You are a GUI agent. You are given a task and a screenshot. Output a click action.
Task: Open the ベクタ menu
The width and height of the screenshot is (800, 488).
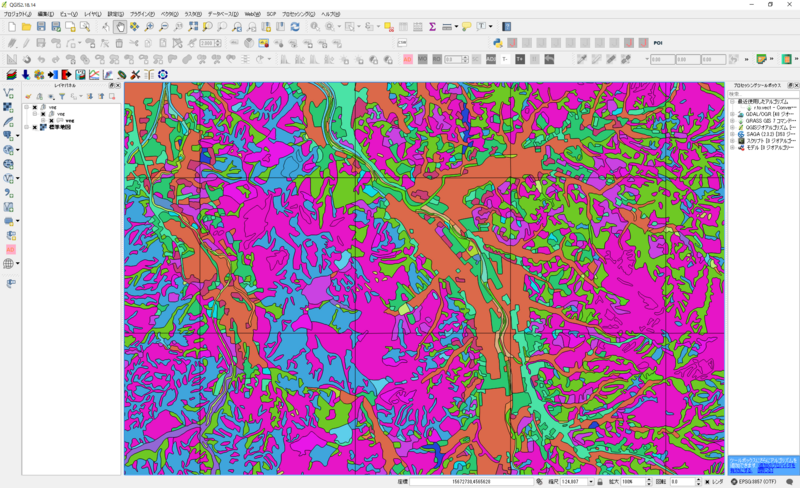pos(170,14)
